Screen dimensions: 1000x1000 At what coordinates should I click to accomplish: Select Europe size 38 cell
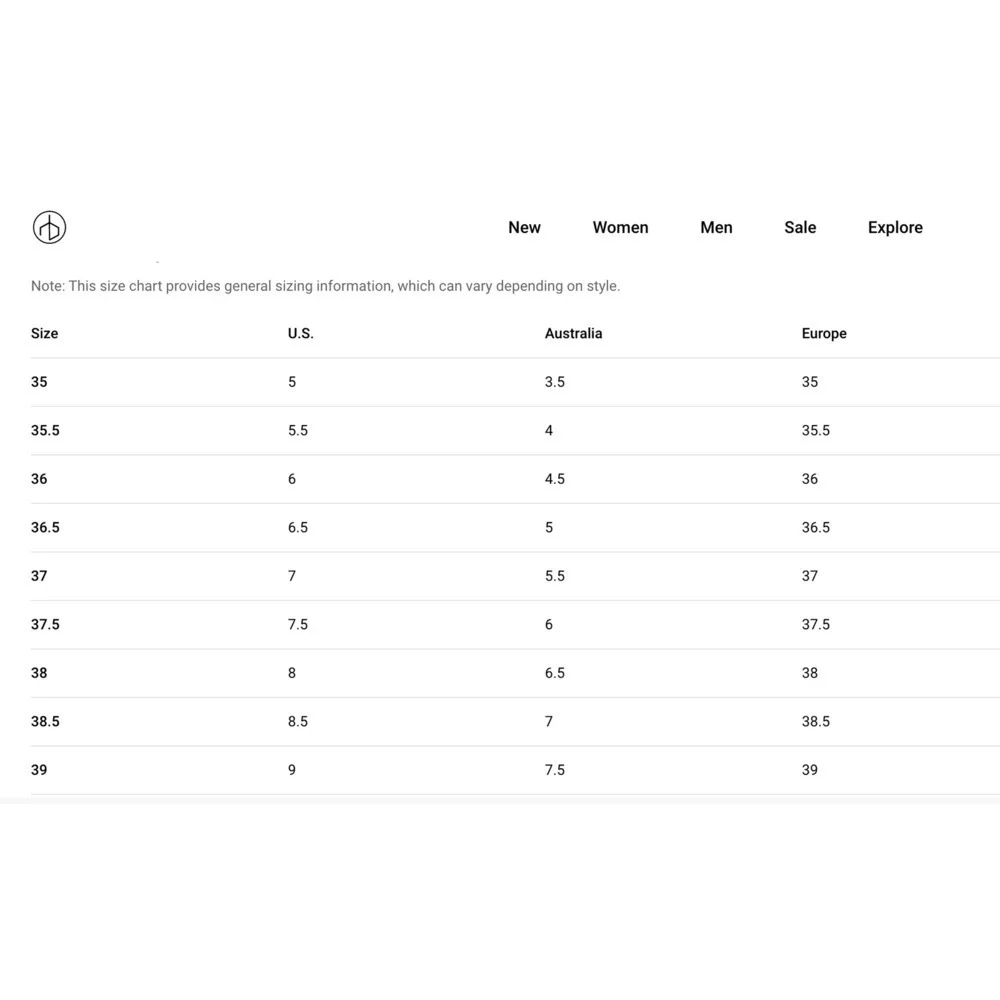pos(810,673)
